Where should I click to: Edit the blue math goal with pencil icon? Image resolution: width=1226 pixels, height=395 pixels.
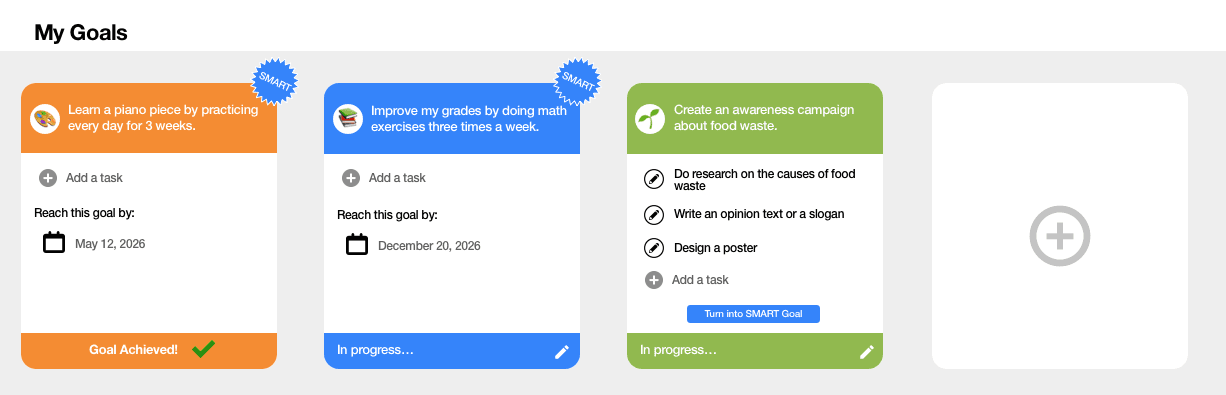click(562, 352)
